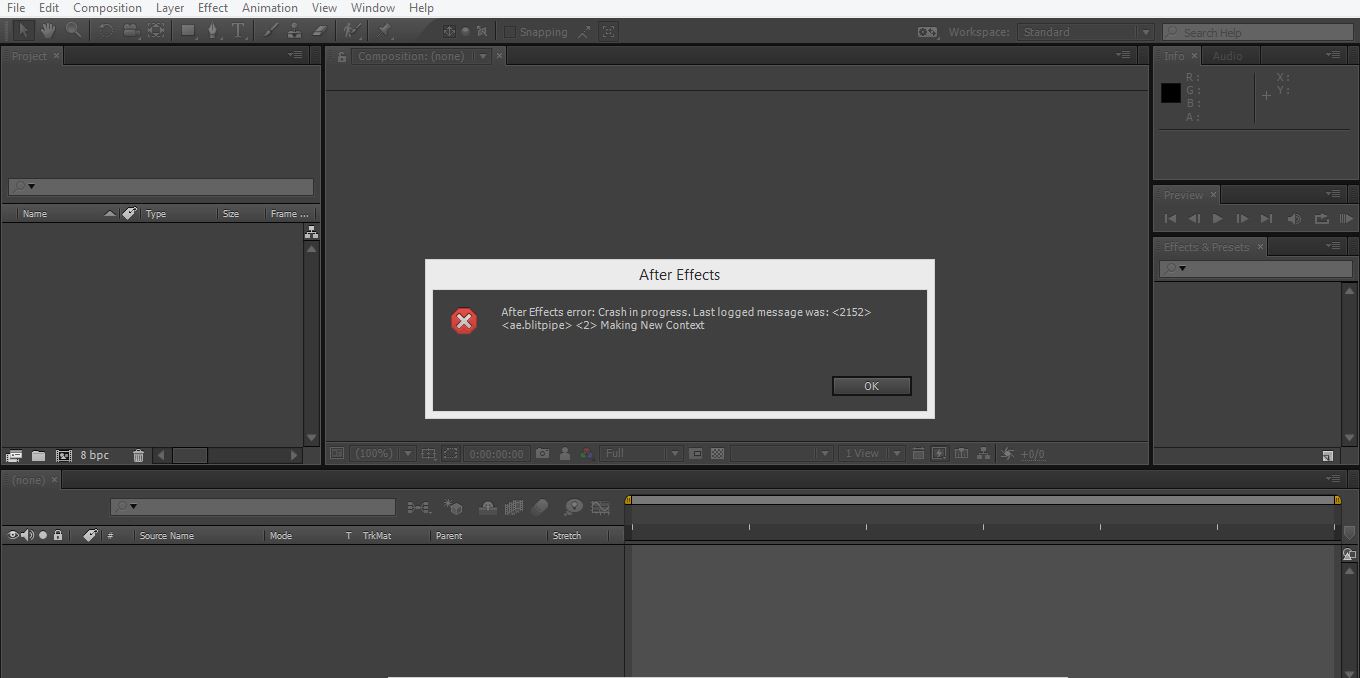Select the Brush tool
Image resolution: width=1360 pixels, height=678 pixels.
coord(270,31)
